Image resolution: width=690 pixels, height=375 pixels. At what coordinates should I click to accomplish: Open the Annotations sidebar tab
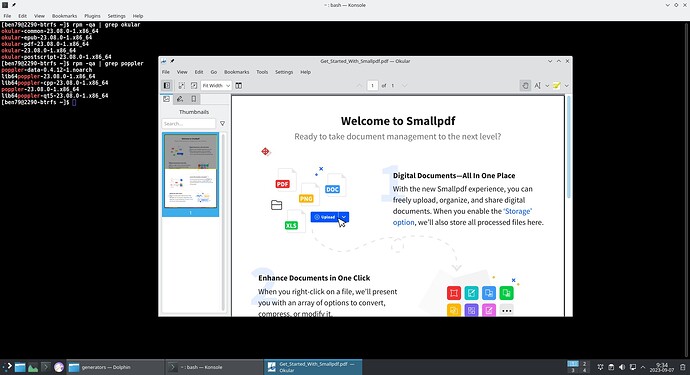click(180, 99)
